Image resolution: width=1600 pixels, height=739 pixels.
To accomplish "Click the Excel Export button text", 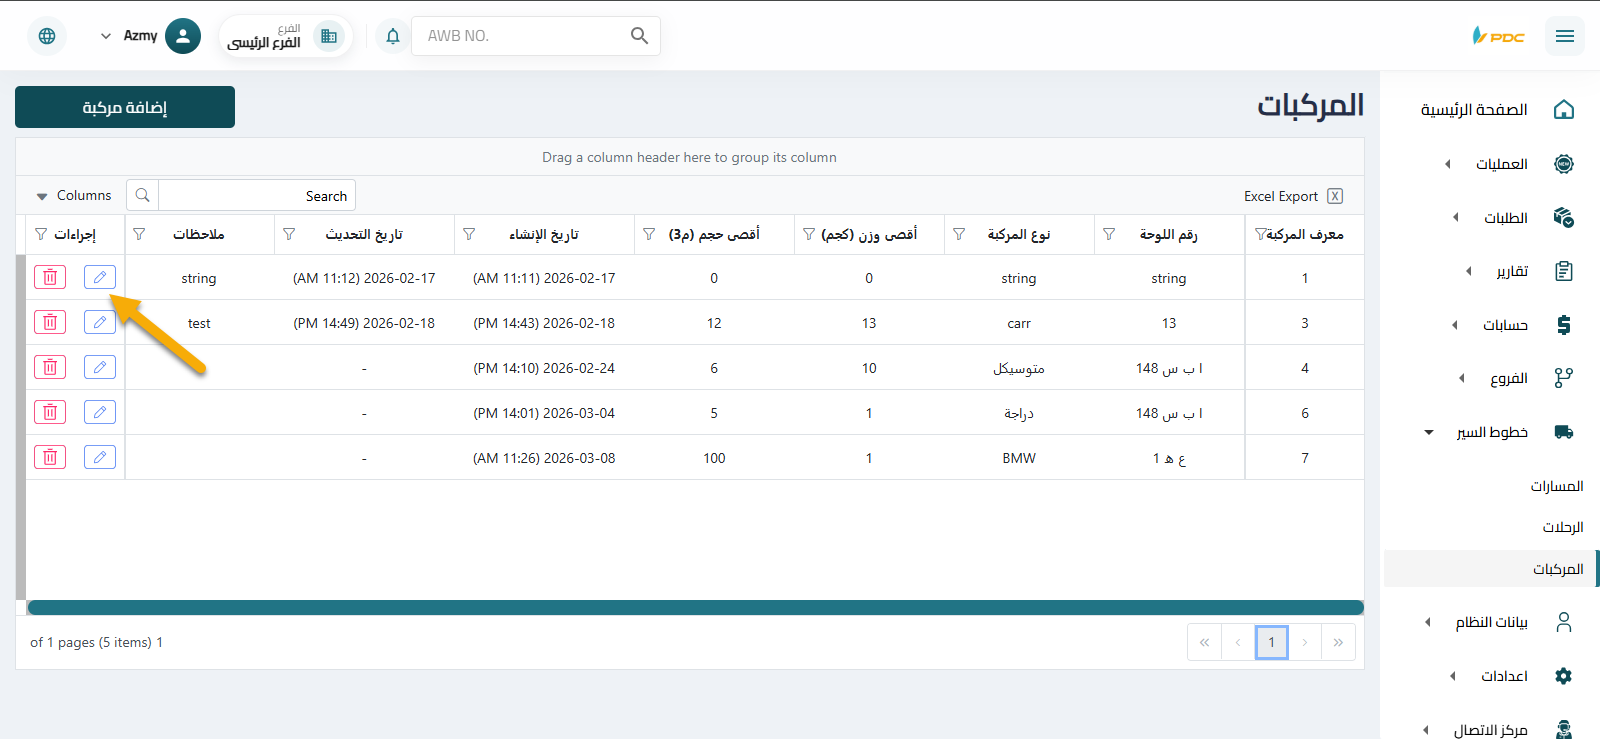I will 1281,196.
